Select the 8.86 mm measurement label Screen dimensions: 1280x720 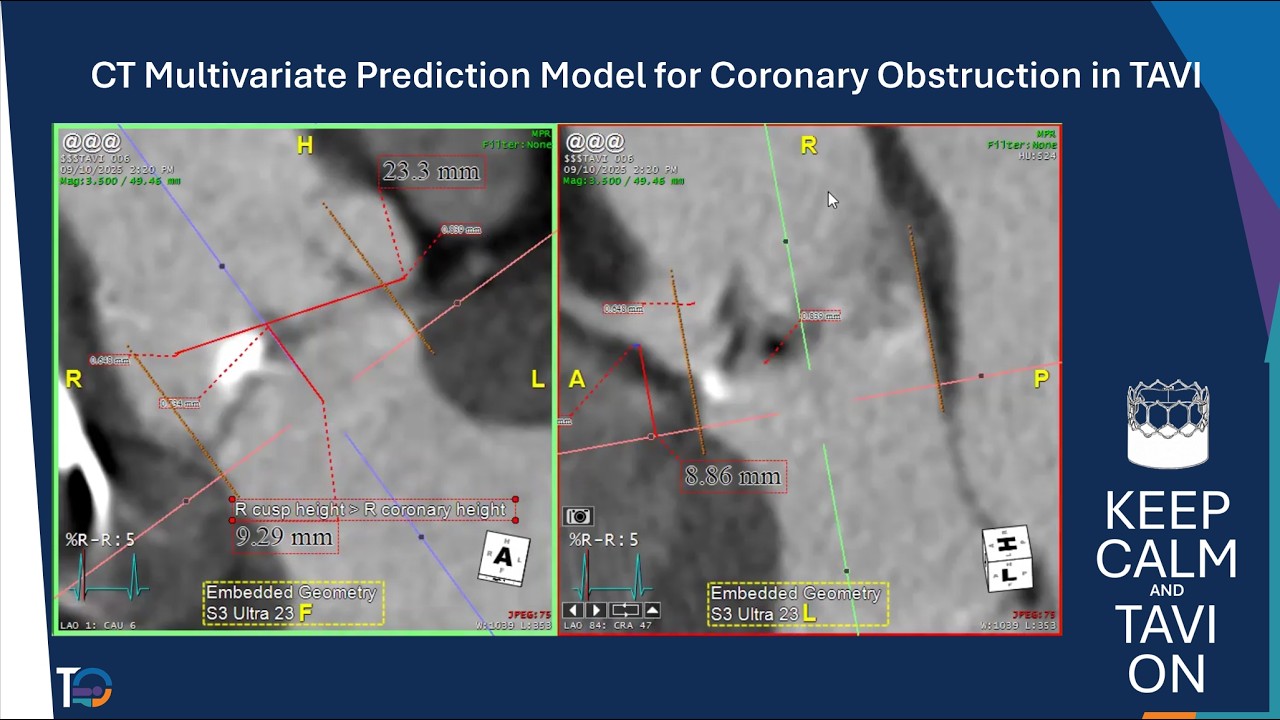733,477
